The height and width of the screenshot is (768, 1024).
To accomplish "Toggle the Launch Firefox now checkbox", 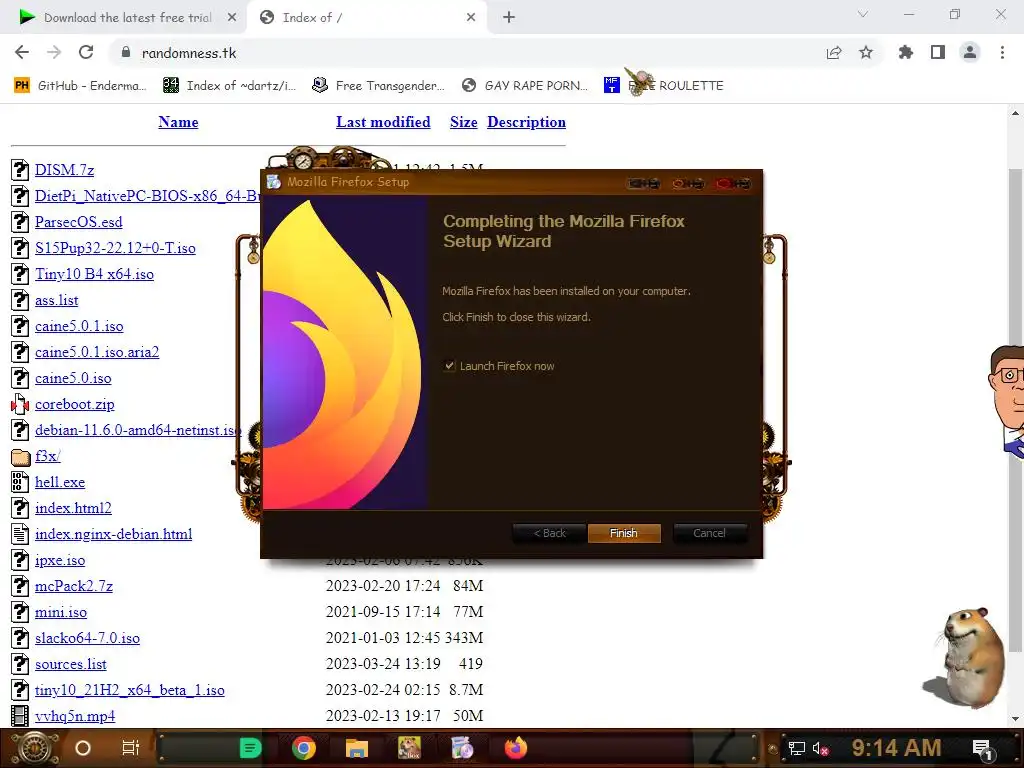I will [449, 366].
